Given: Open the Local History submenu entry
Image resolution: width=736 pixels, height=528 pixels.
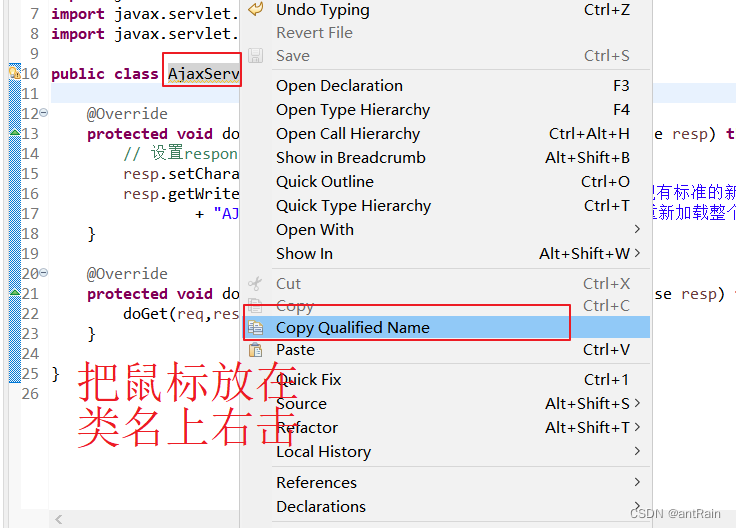Looking at the screenshot, I should [x=446, y=451].
